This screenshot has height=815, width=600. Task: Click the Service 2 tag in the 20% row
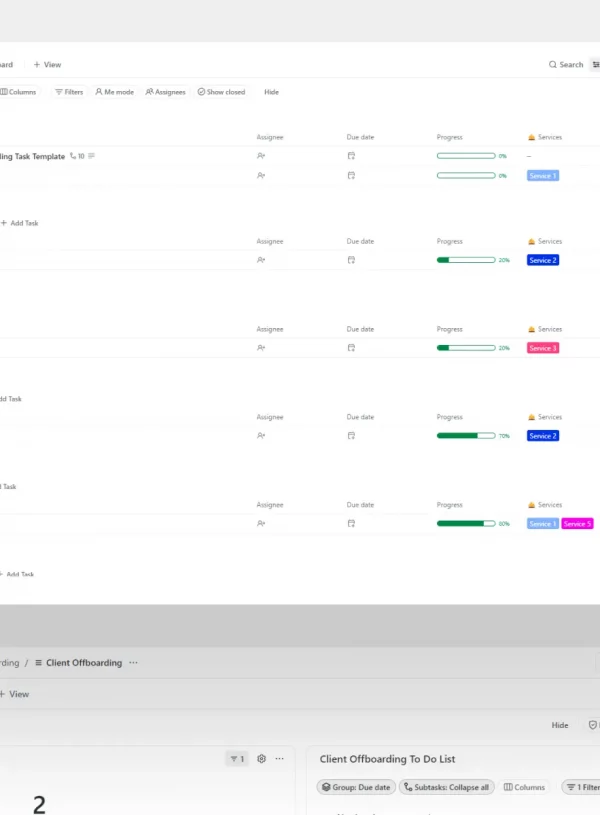click(x=543, y=260)
